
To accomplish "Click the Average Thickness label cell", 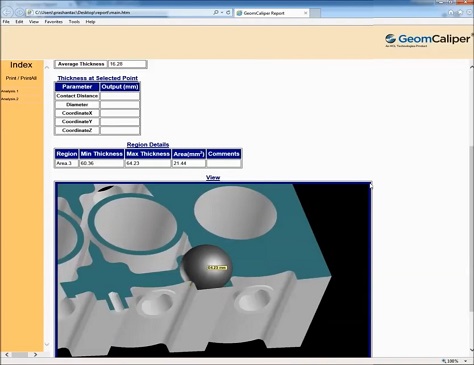I will pos(81,64).
